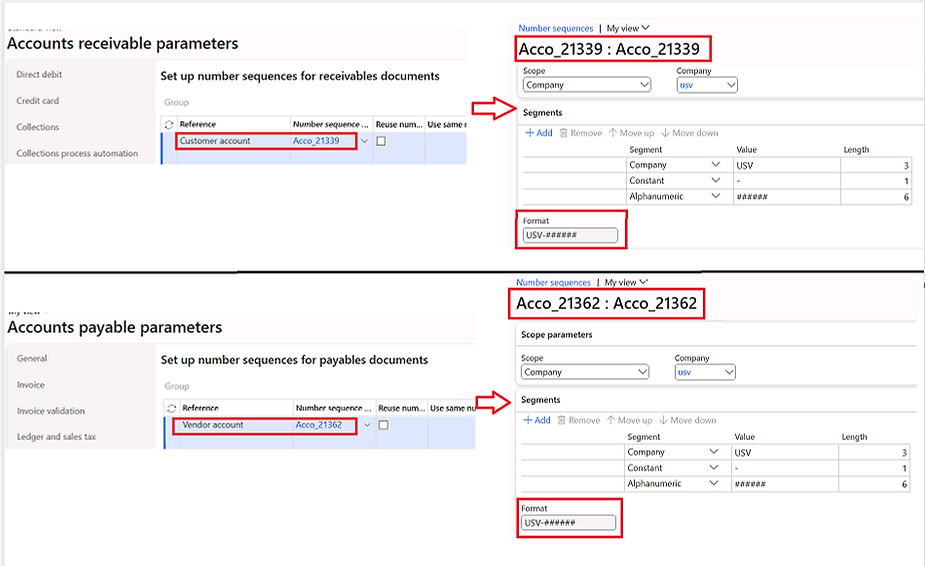This screenshot has width=925, height=566.
Task: Collapse the Segments section header in Acco_21362
Action: [540, 400]
